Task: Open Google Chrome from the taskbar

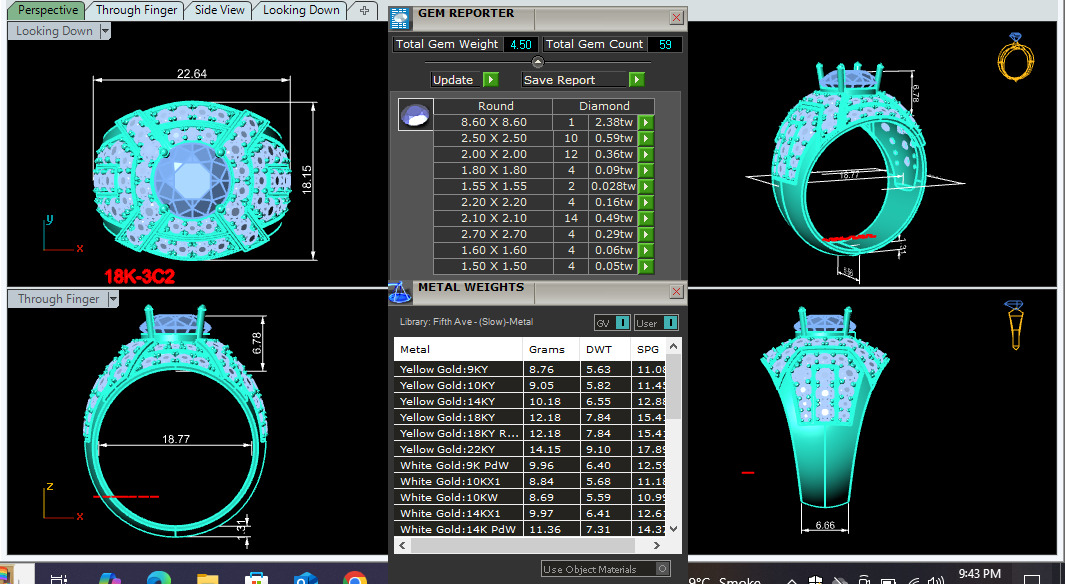Action: click(x=355, y=579)
